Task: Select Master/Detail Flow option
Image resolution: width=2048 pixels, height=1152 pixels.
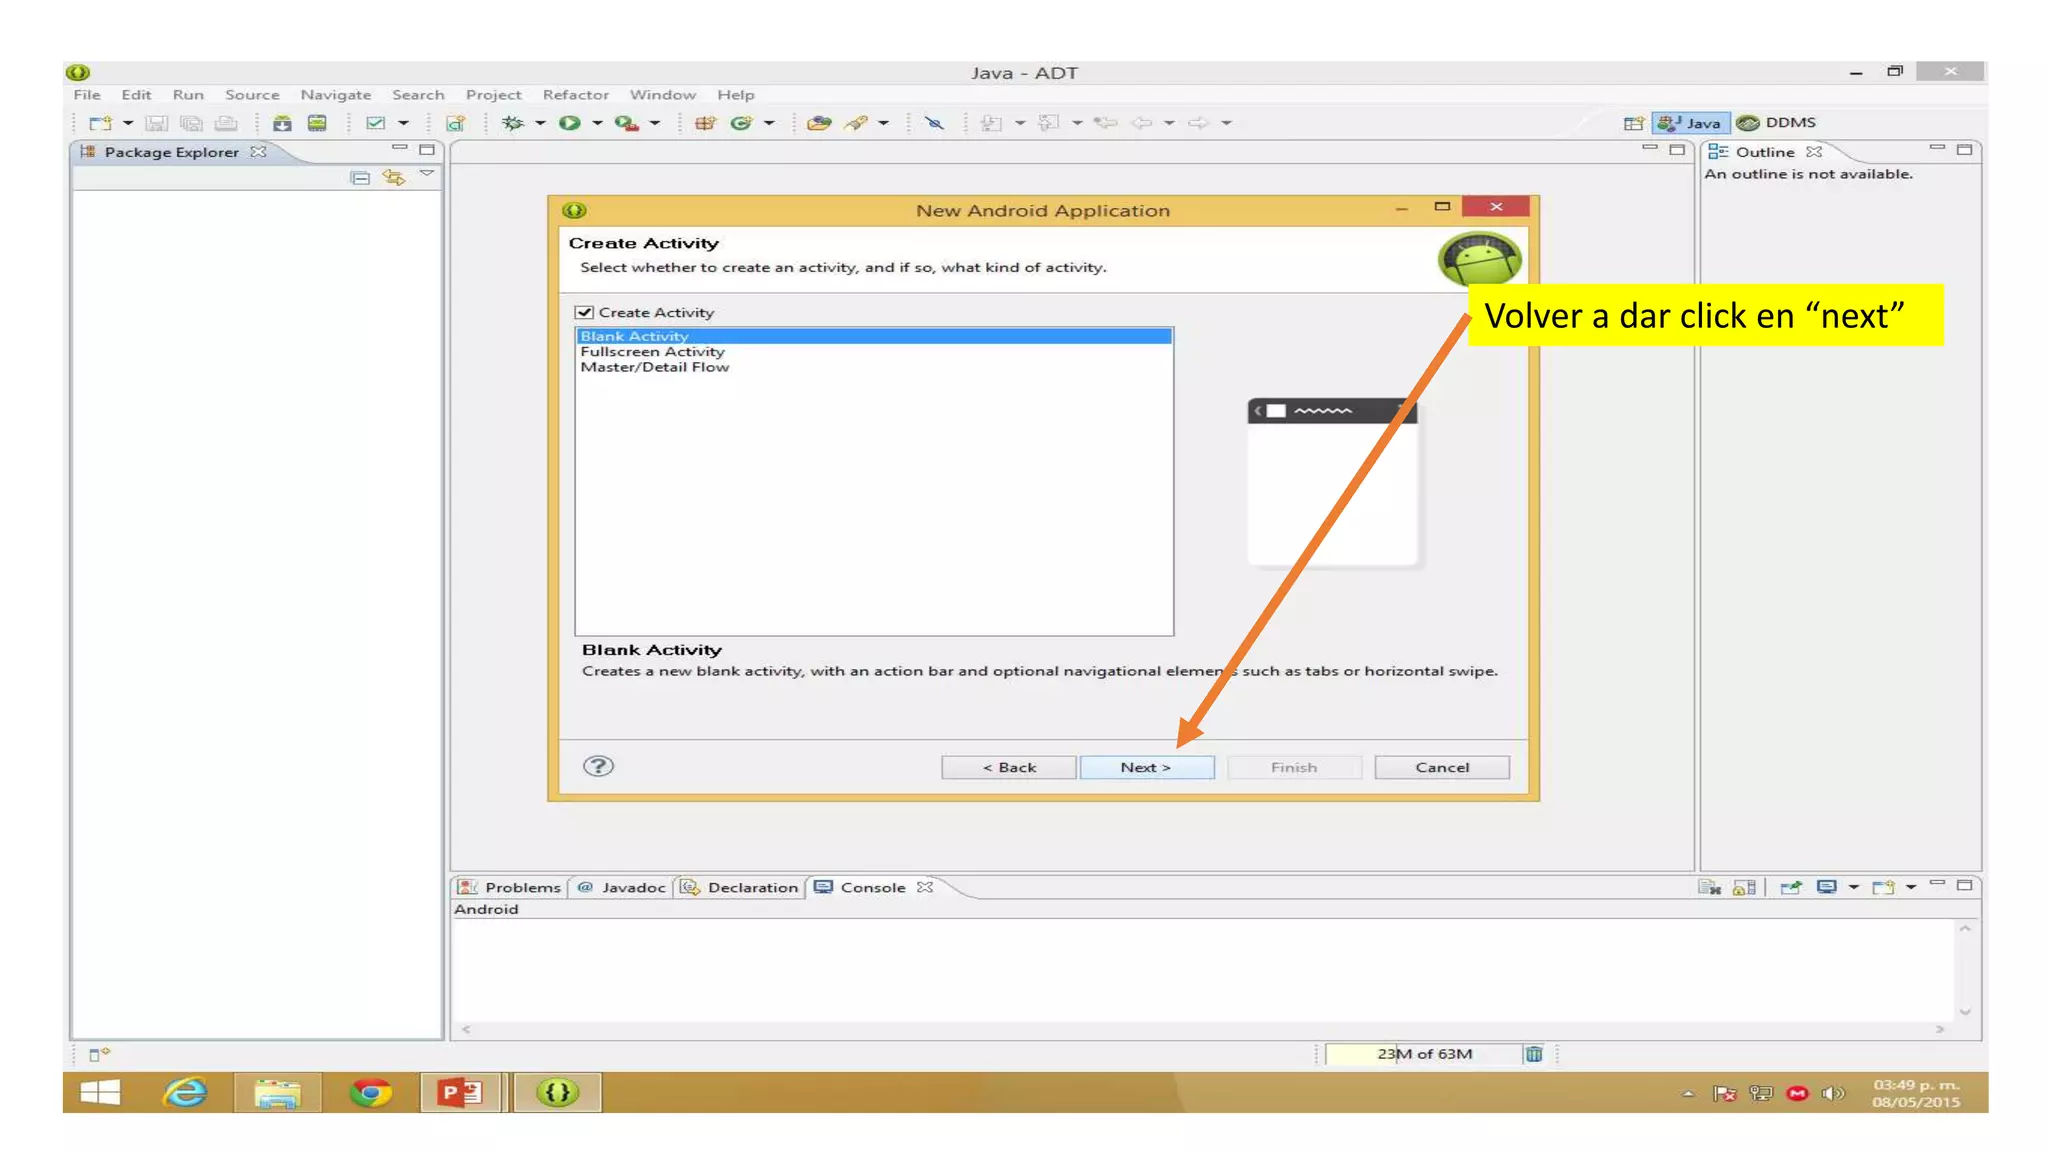Action: coord(654,367)
